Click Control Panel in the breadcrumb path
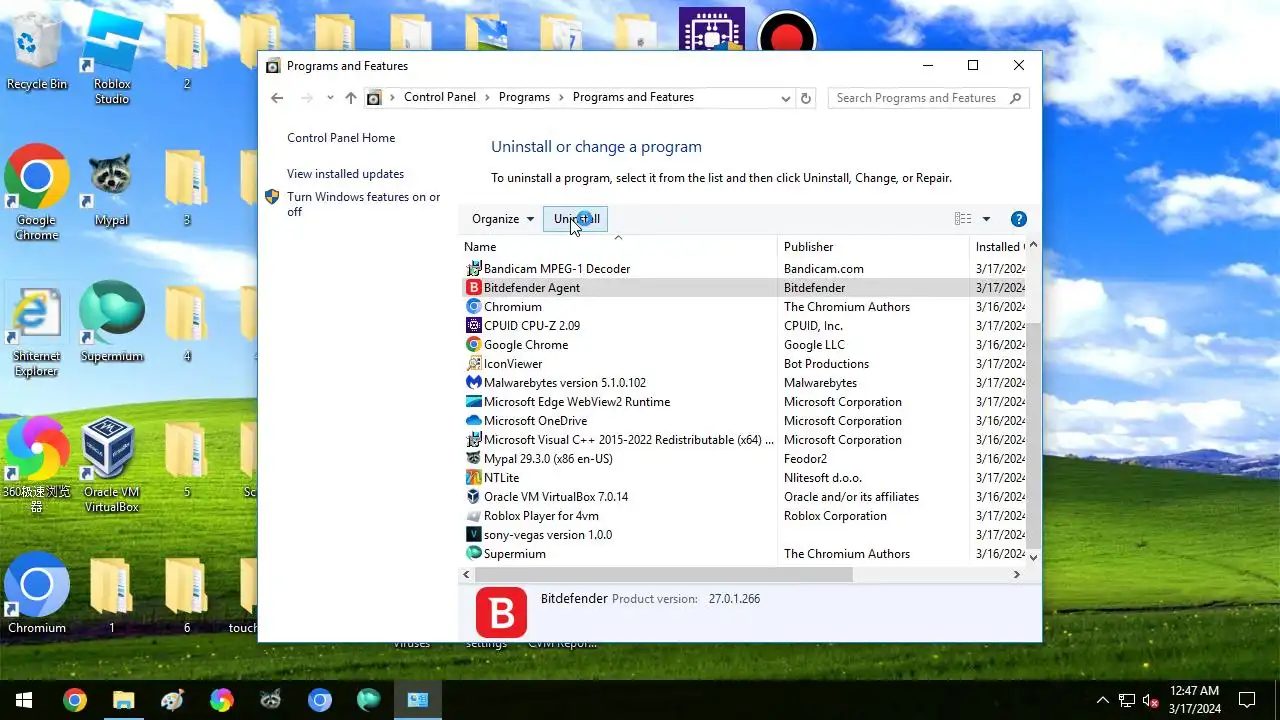1280x720 pixels. point(440,97)
